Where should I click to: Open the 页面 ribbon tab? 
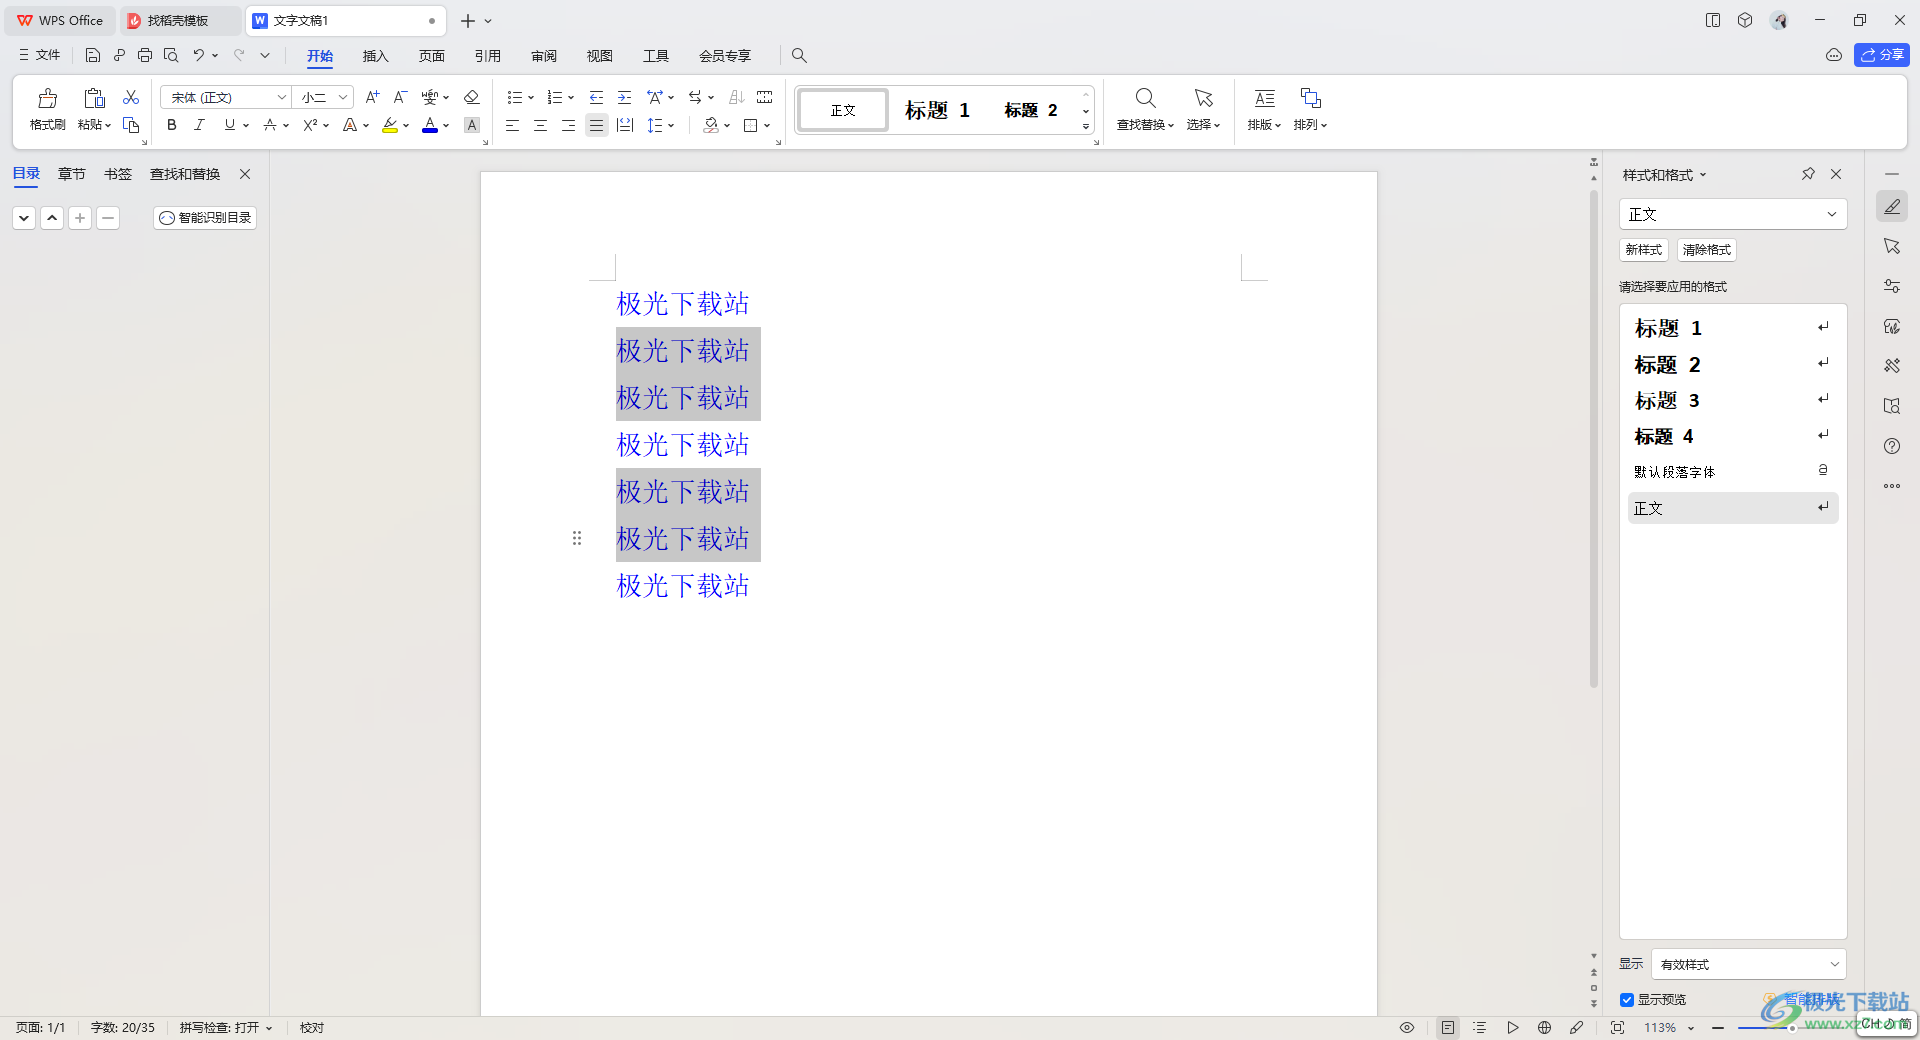point(432,55)
